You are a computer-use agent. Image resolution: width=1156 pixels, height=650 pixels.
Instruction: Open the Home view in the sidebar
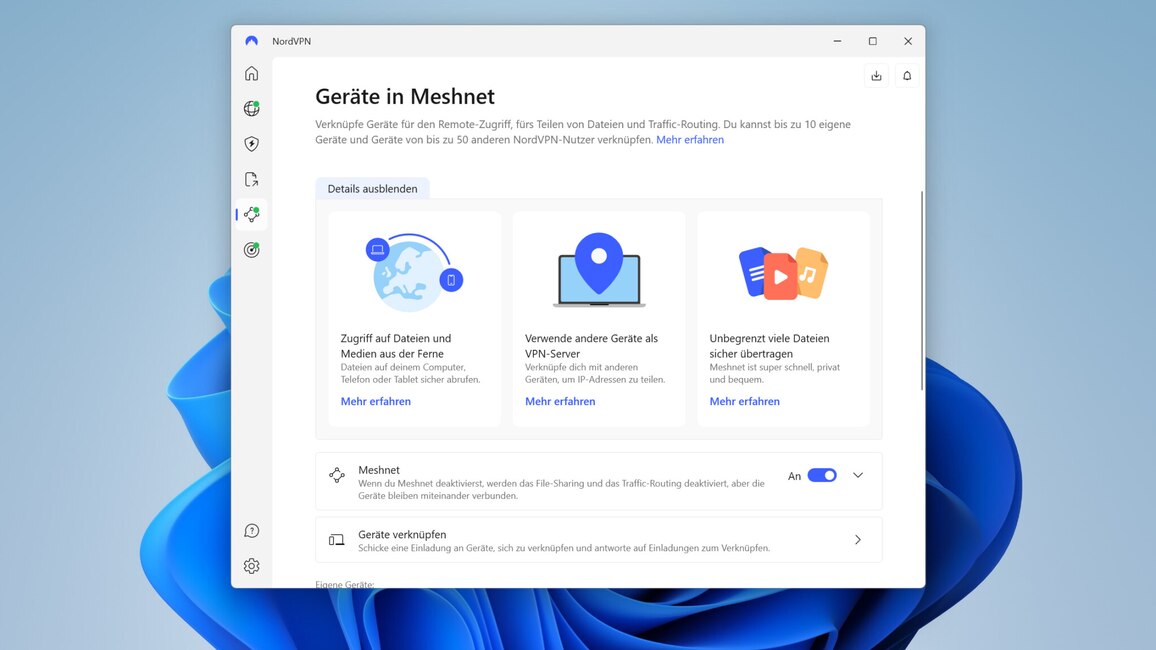(251, 73)
